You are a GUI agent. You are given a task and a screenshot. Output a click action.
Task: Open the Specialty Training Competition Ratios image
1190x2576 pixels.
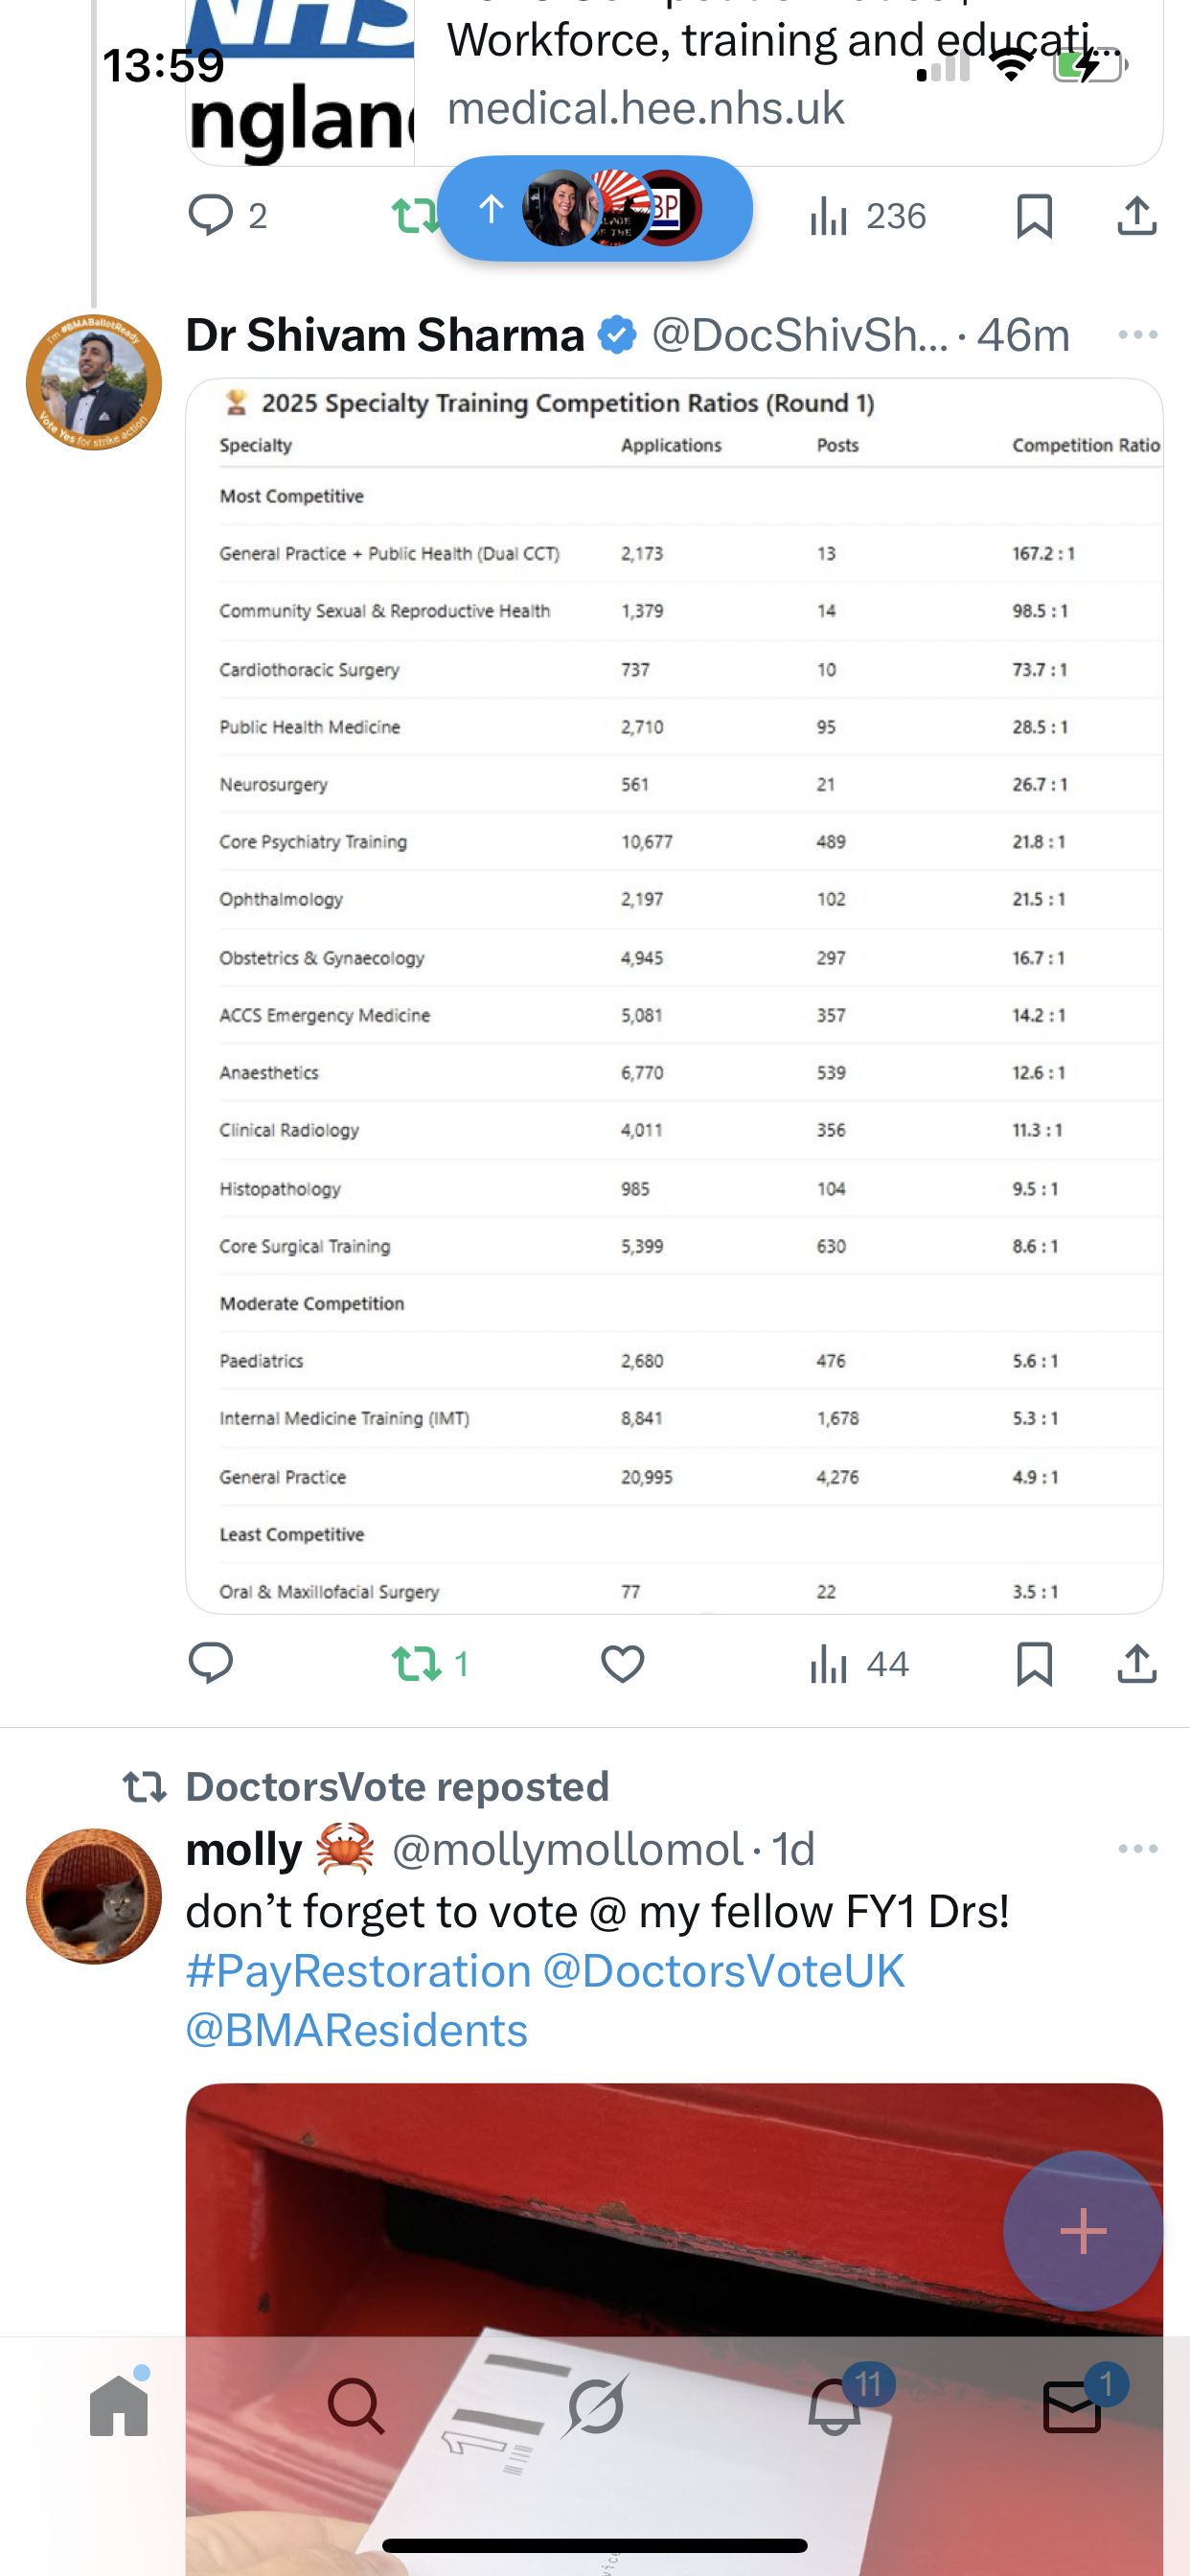(674, 995)
